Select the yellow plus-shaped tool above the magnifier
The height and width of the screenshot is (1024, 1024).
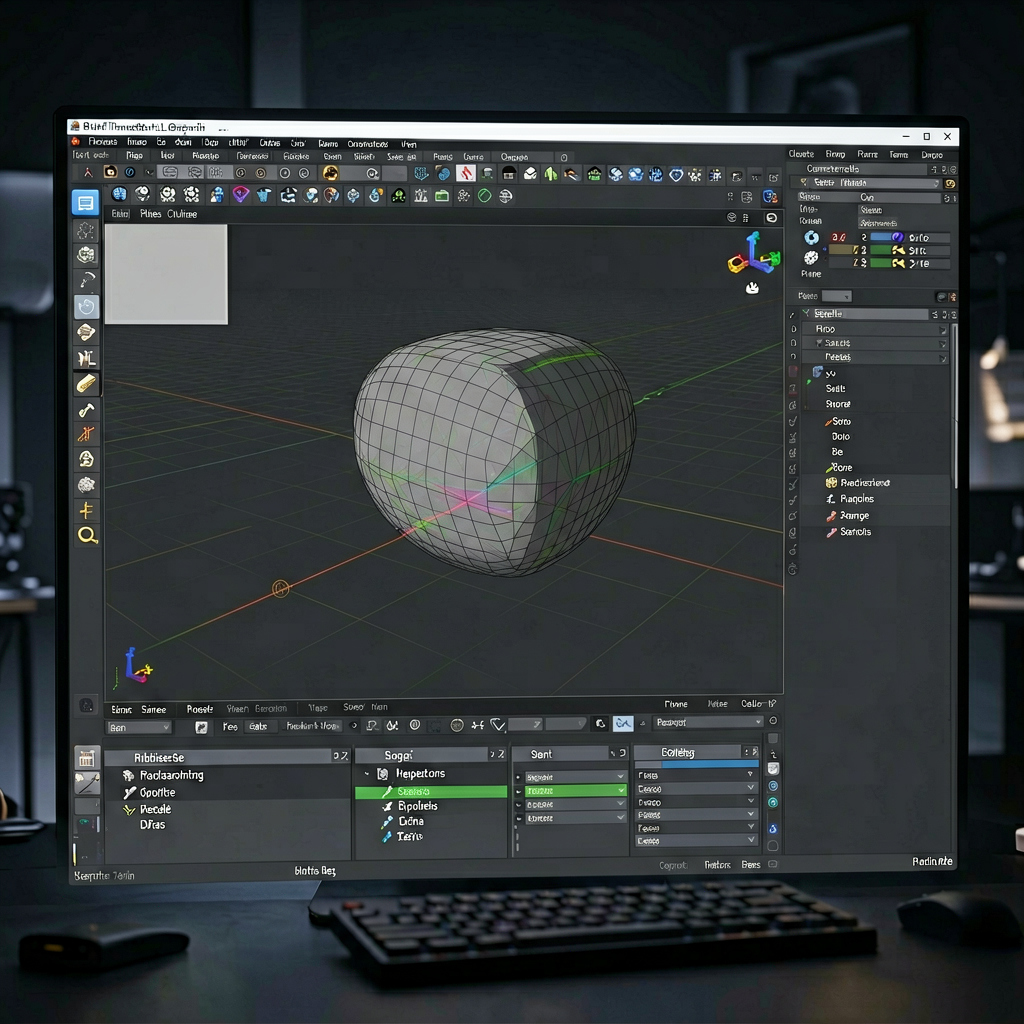tap(86, 510)
